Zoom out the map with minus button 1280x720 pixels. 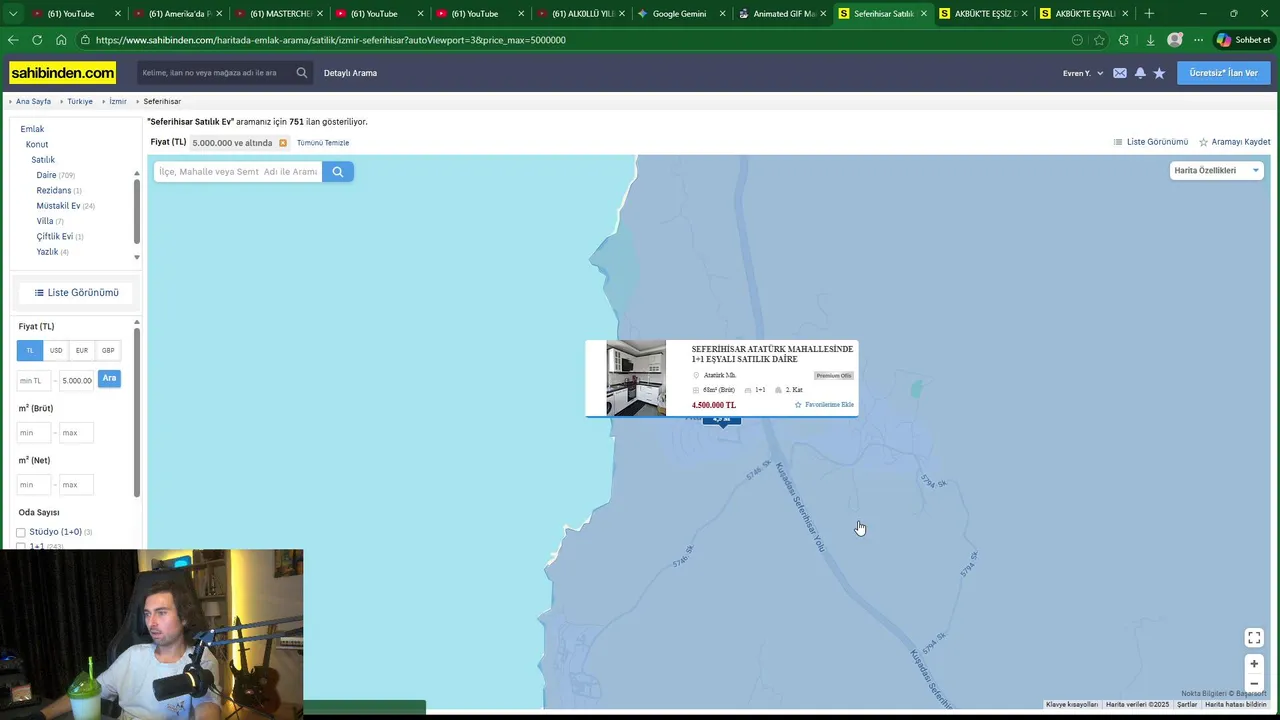click(1254, 684)
